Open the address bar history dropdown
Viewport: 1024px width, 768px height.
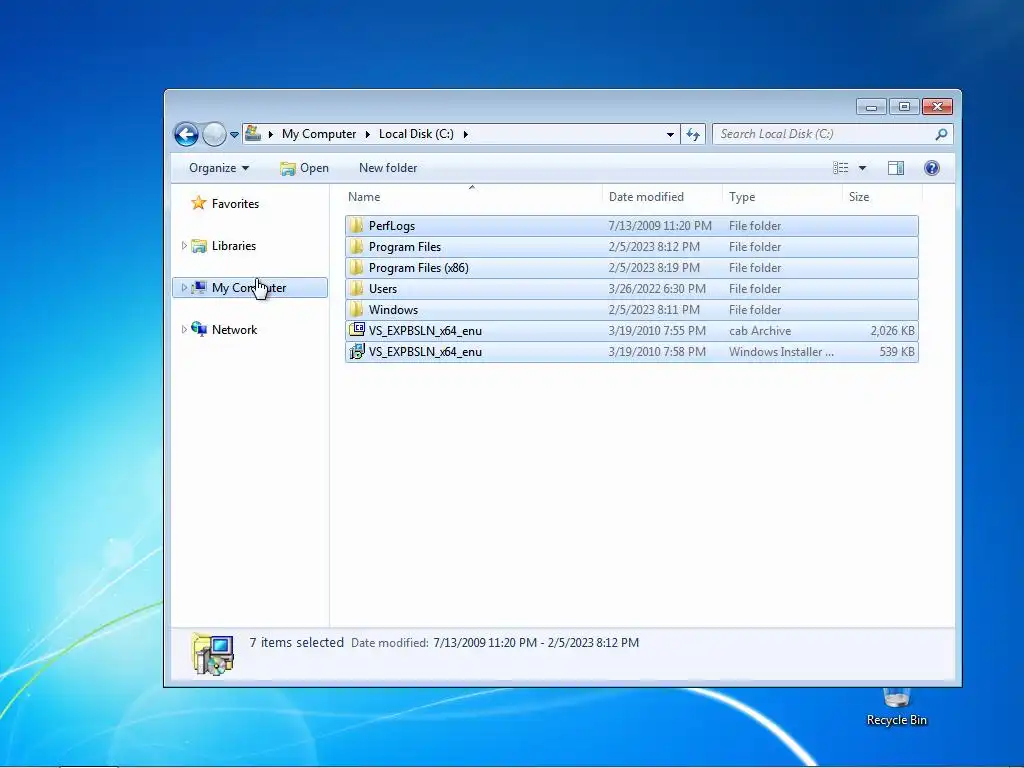click(x=670, y=135)
